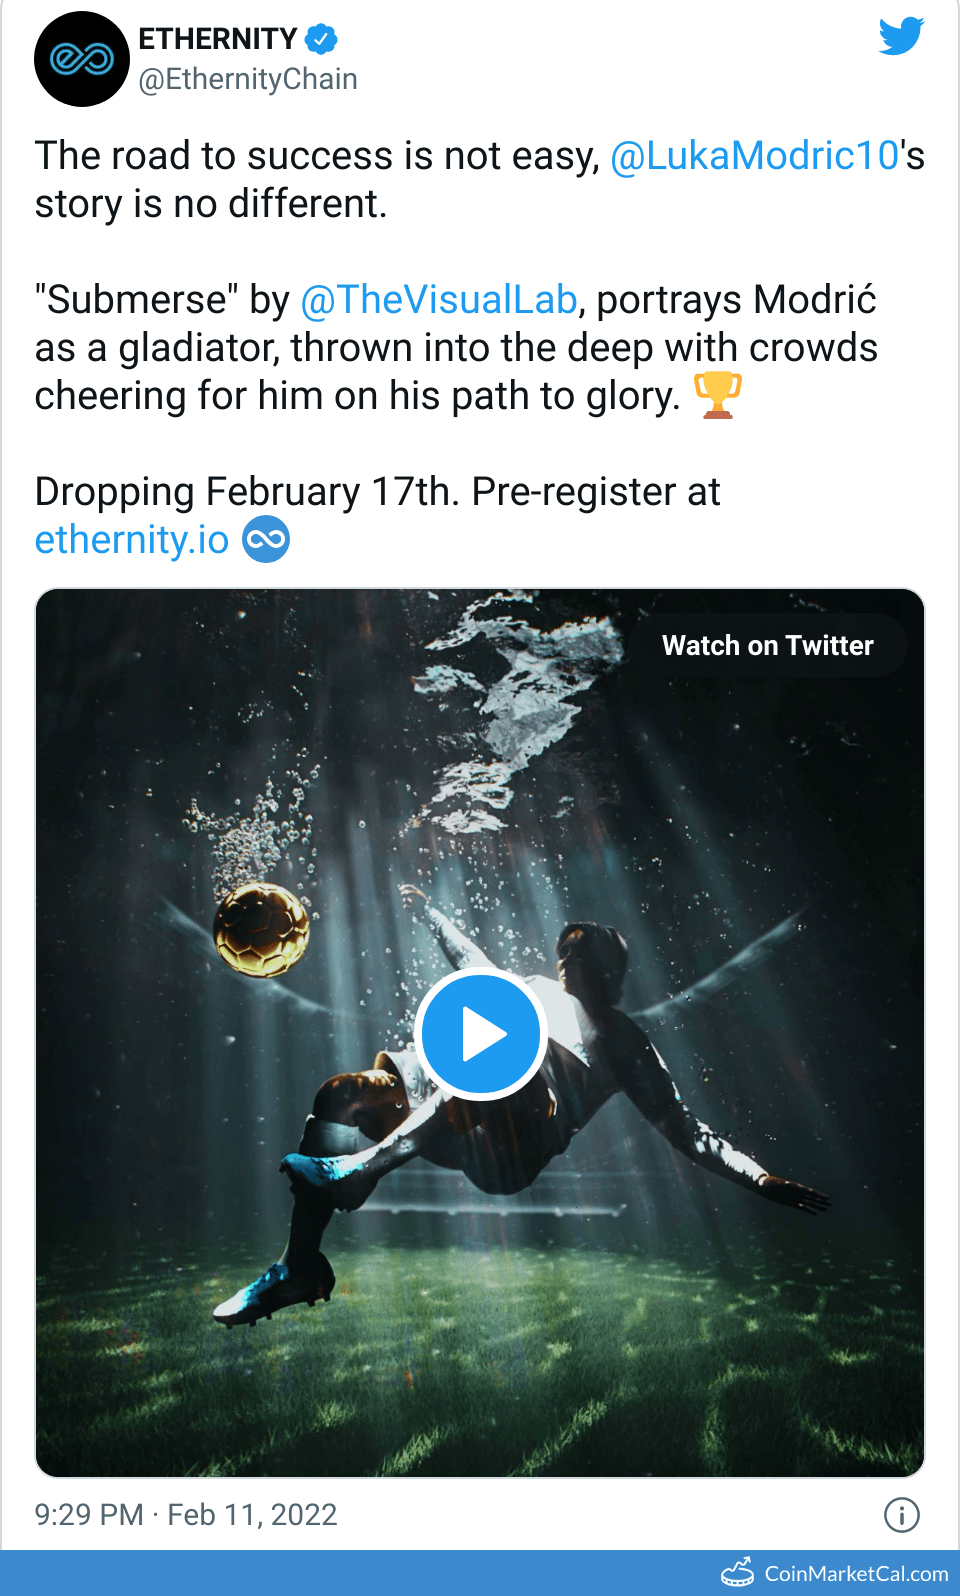The image size is (960, 1596).
Task: Click the trophy emoji in the tweet
Action: tap(717, 395)
